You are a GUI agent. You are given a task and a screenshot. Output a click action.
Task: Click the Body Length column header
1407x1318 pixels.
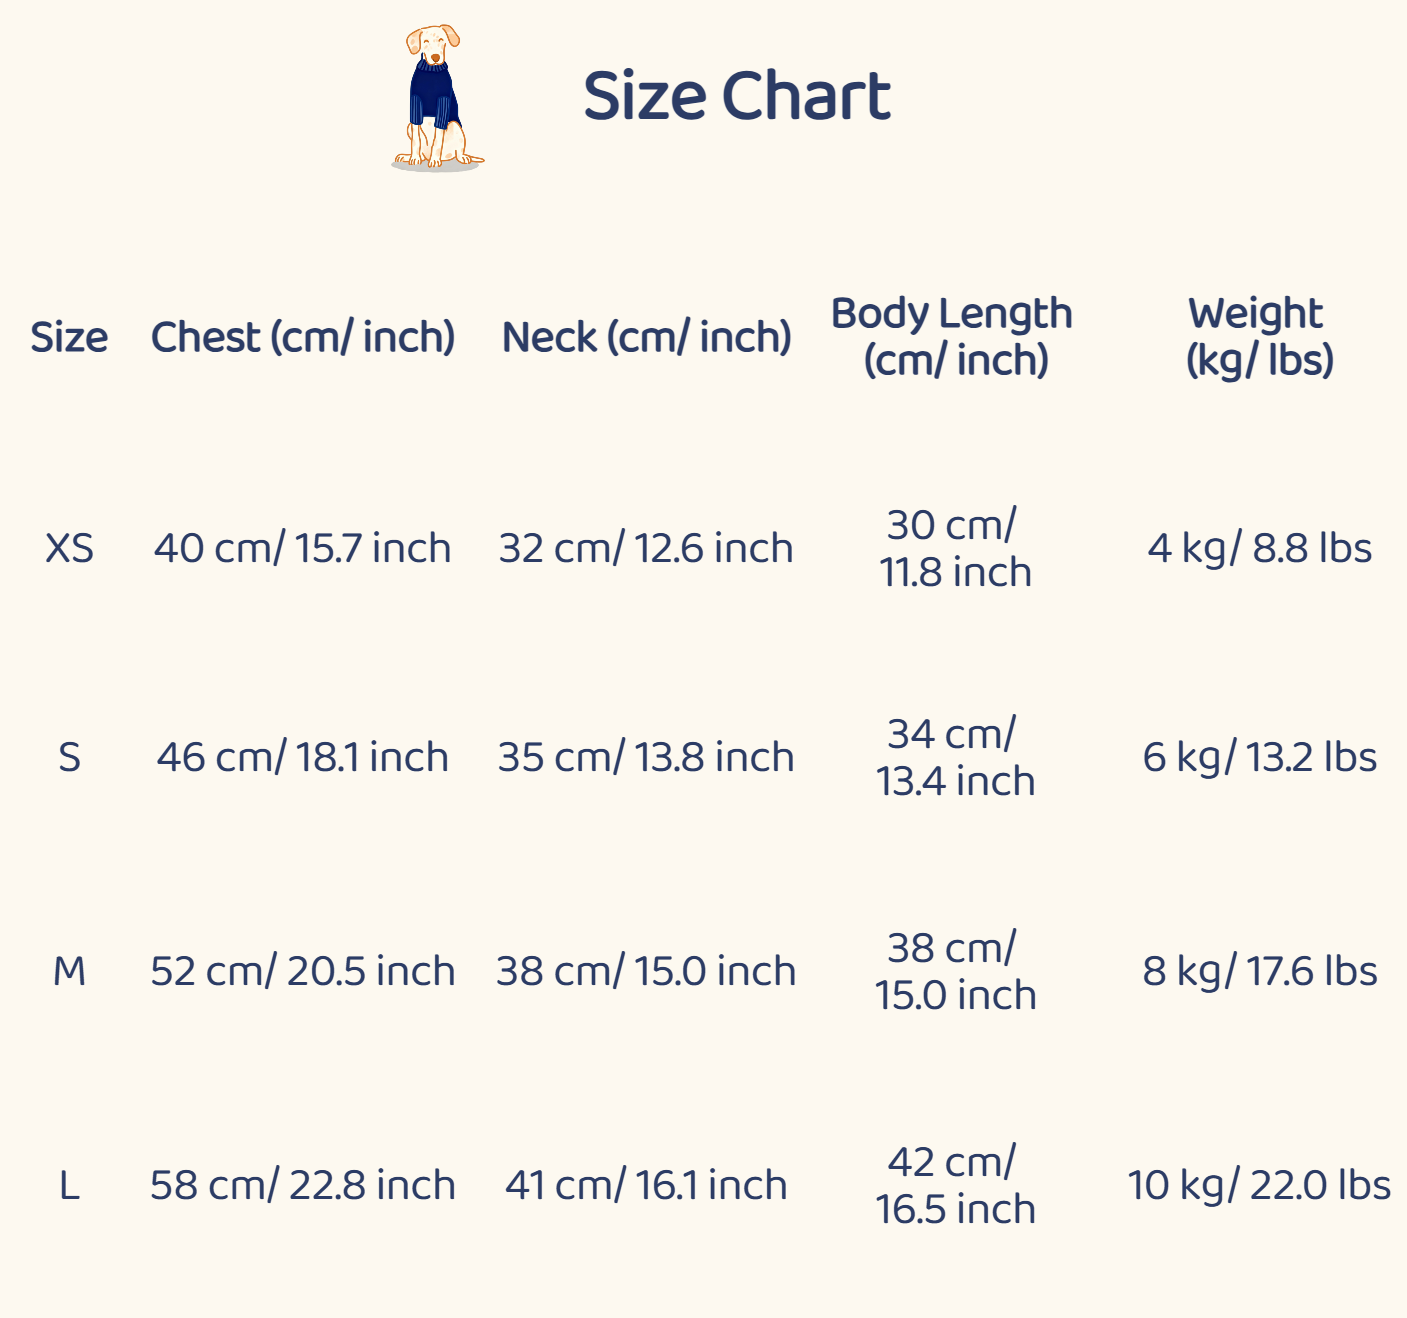pyautogui.click(x=953, y=336)
